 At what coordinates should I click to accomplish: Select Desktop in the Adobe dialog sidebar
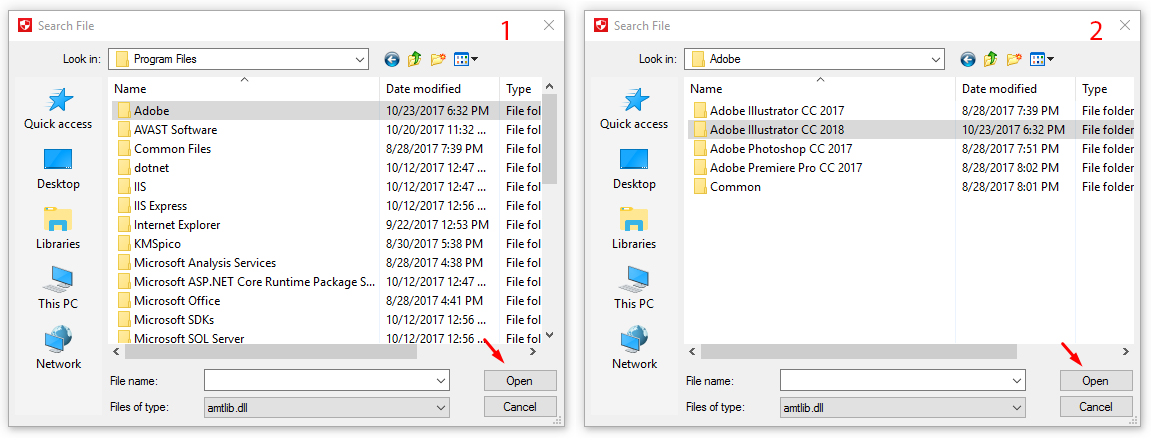[634, 169]
